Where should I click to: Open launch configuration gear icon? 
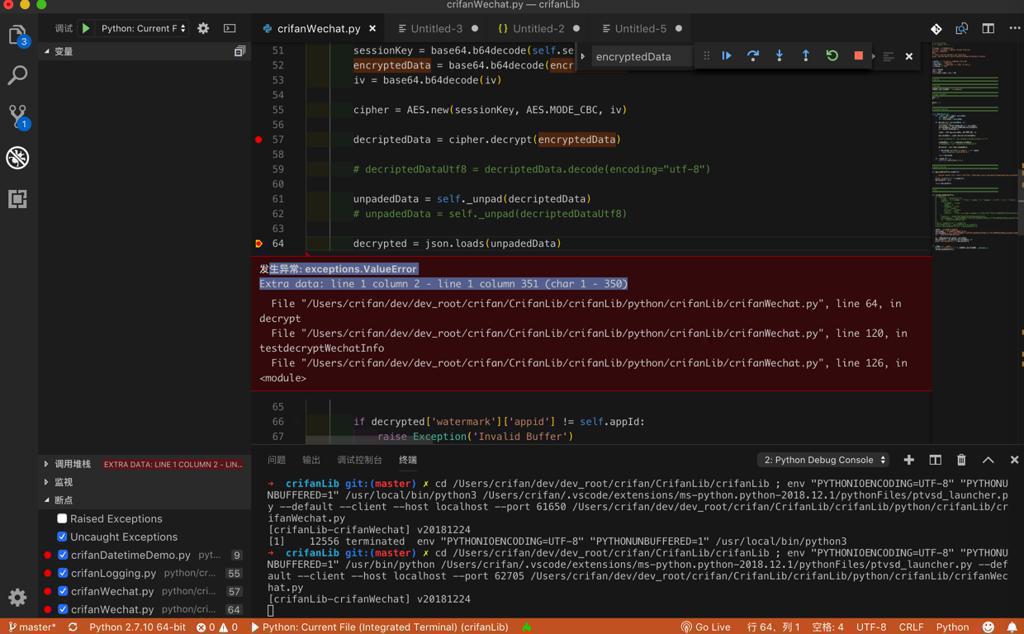point(203,28)
